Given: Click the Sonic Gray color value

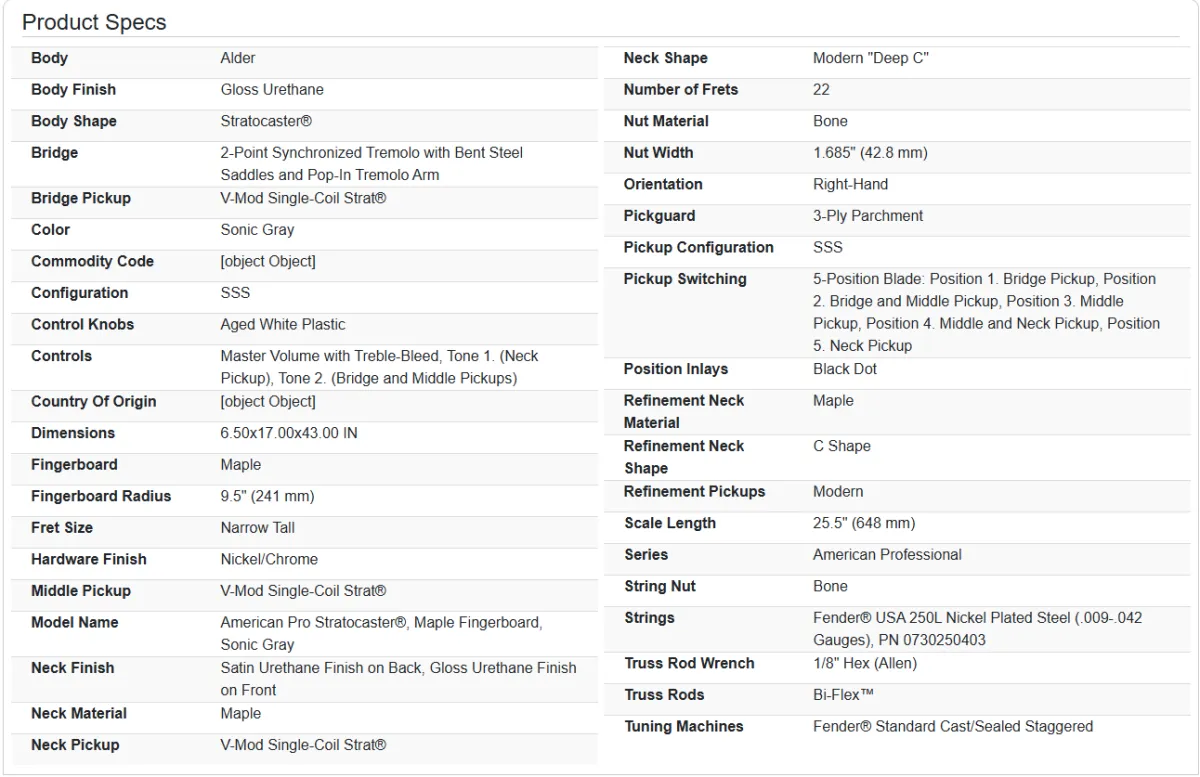Looking at the screenshot, I should (257, 230).
